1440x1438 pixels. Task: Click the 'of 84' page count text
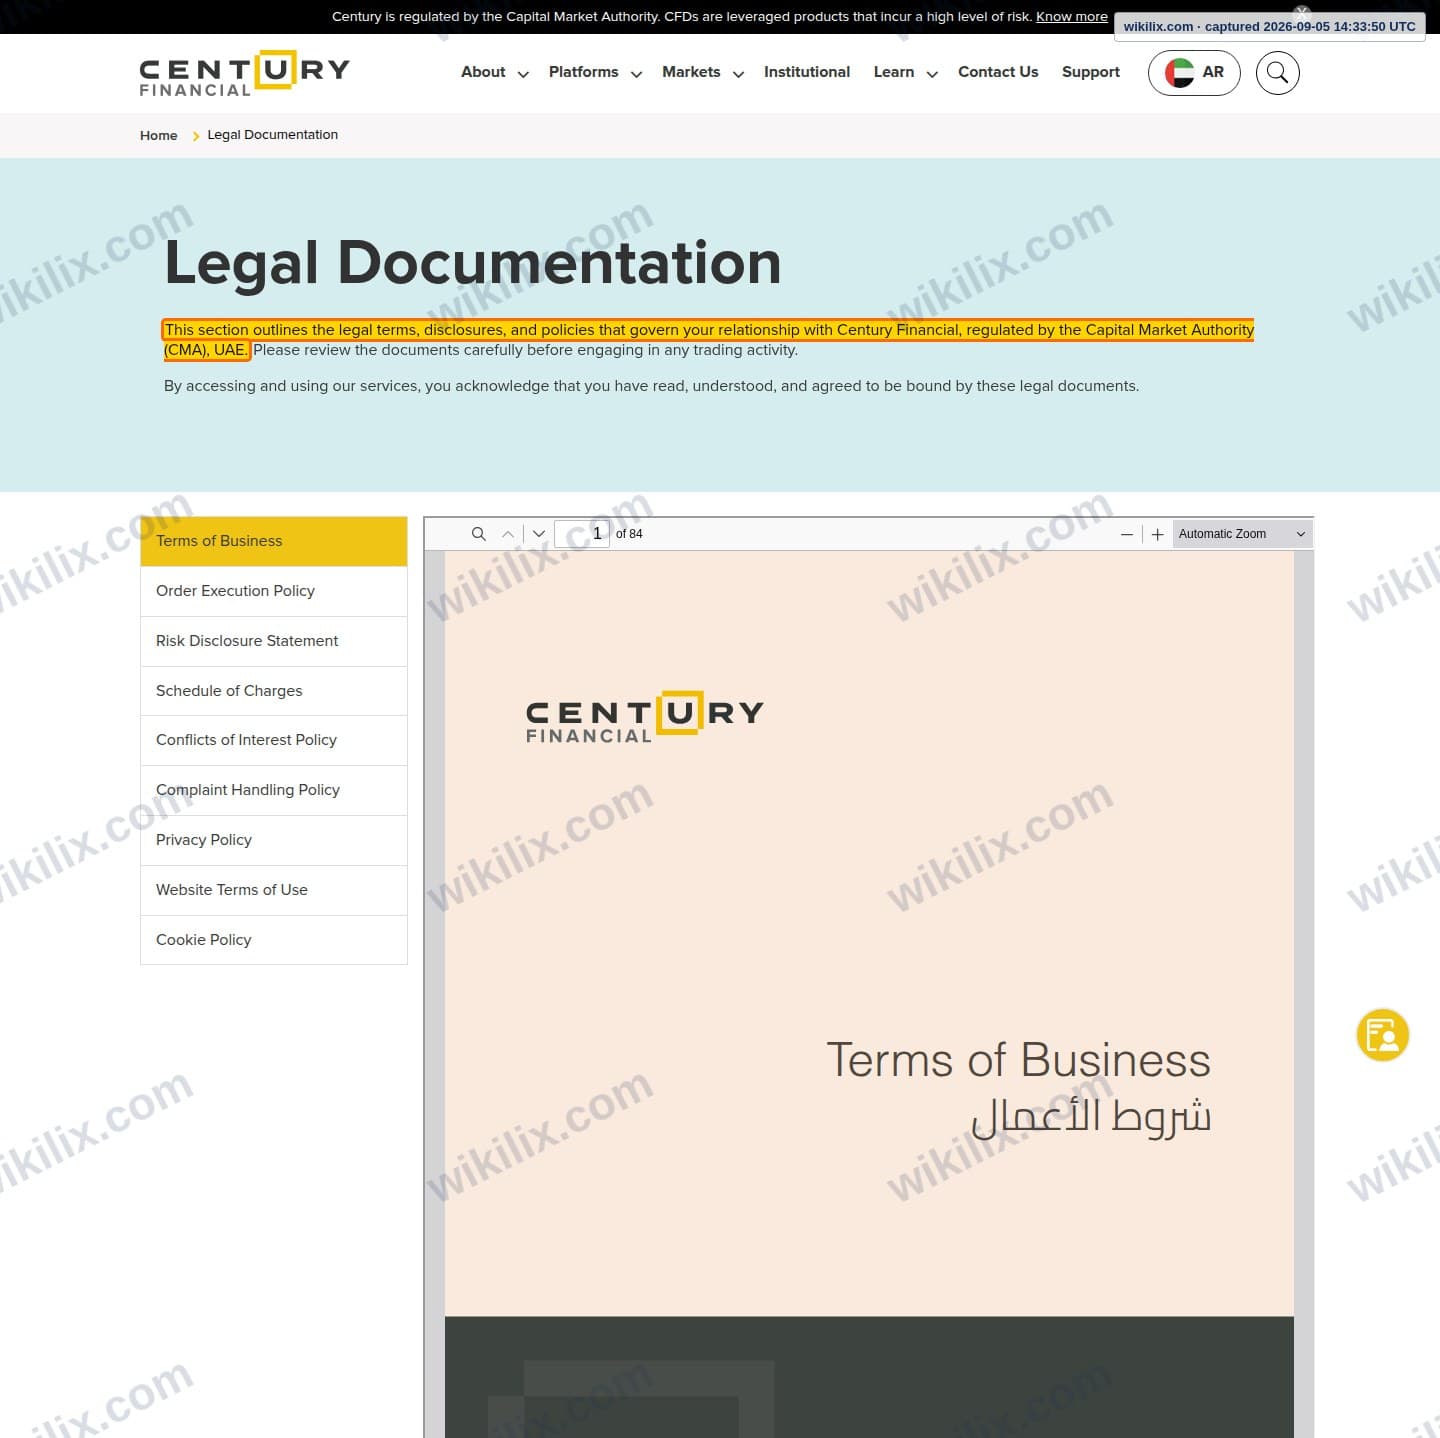coord(629,534)
